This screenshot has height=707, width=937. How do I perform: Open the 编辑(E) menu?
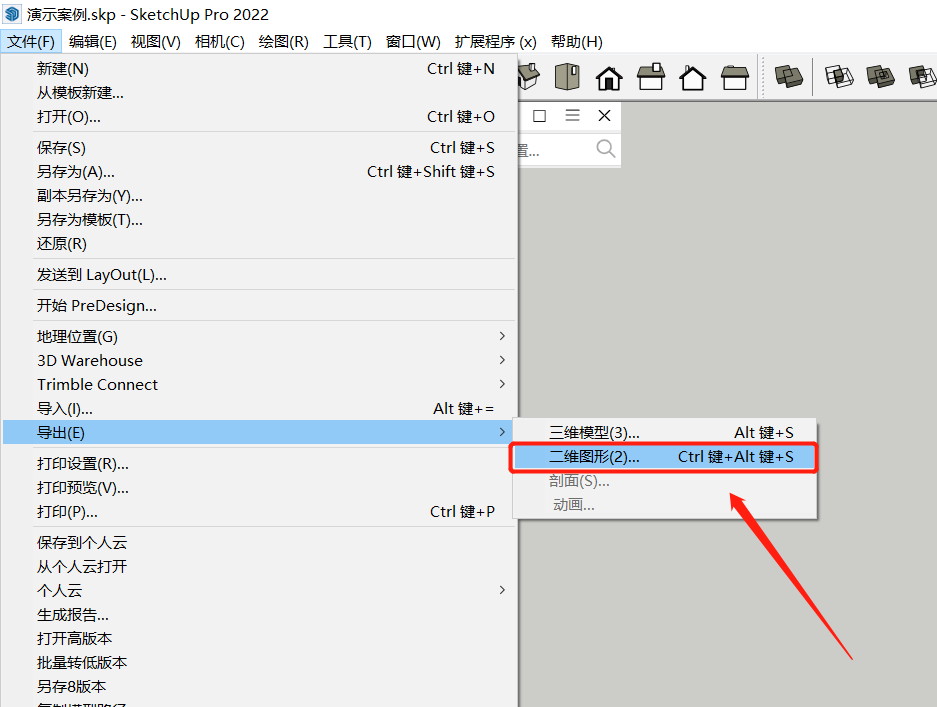point(93,42)
